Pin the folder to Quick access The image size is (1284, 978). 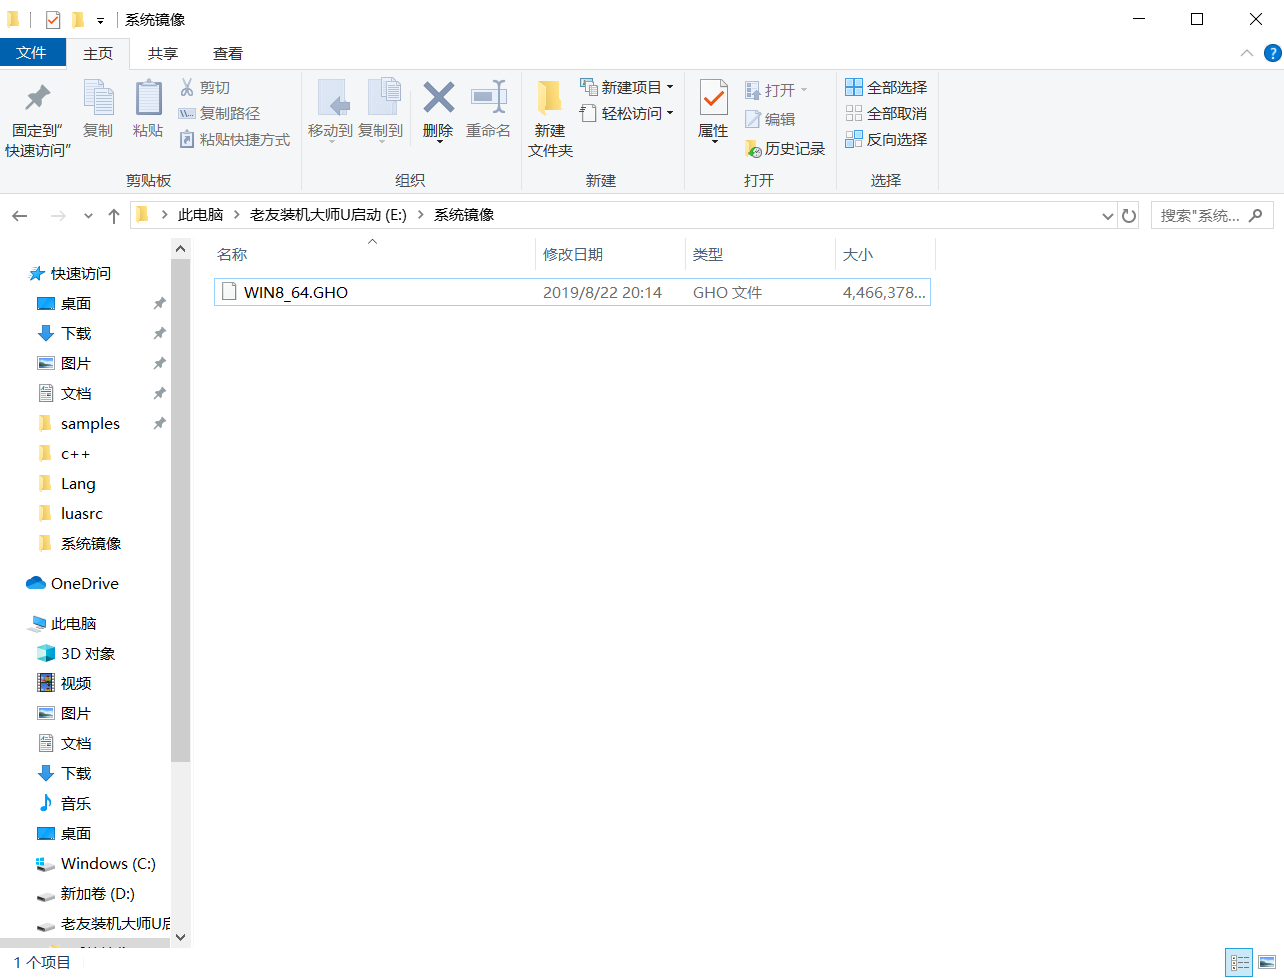coord(38,119)
